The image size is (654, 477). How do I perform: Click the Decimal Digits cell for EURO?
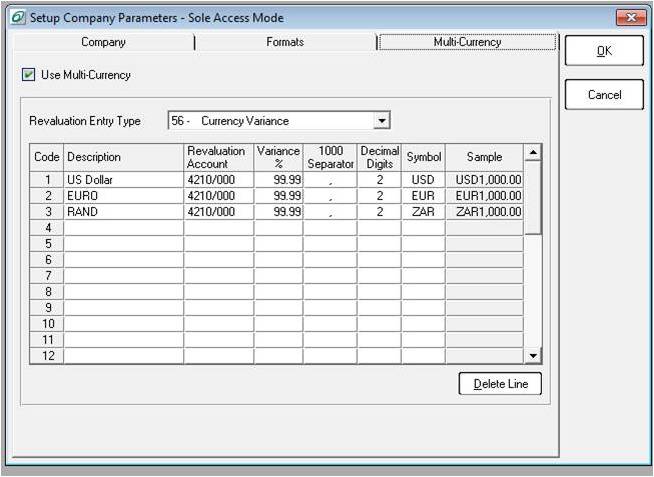[379, 196]
